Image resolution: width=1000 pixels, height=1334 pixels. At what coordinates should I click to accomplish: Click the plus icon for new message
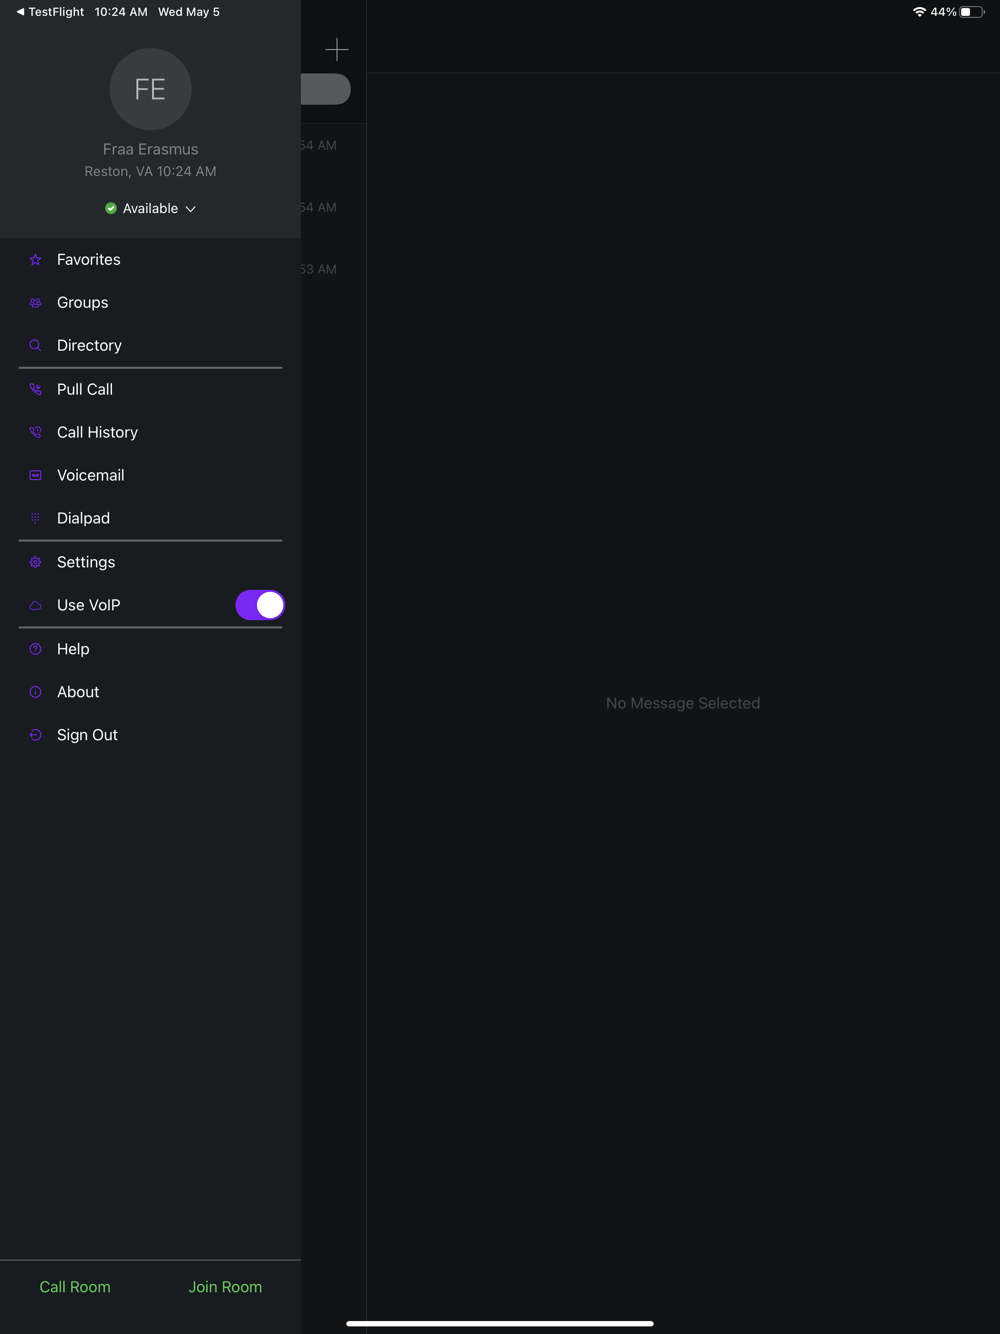pyautogui.click(x=337, y=49)
